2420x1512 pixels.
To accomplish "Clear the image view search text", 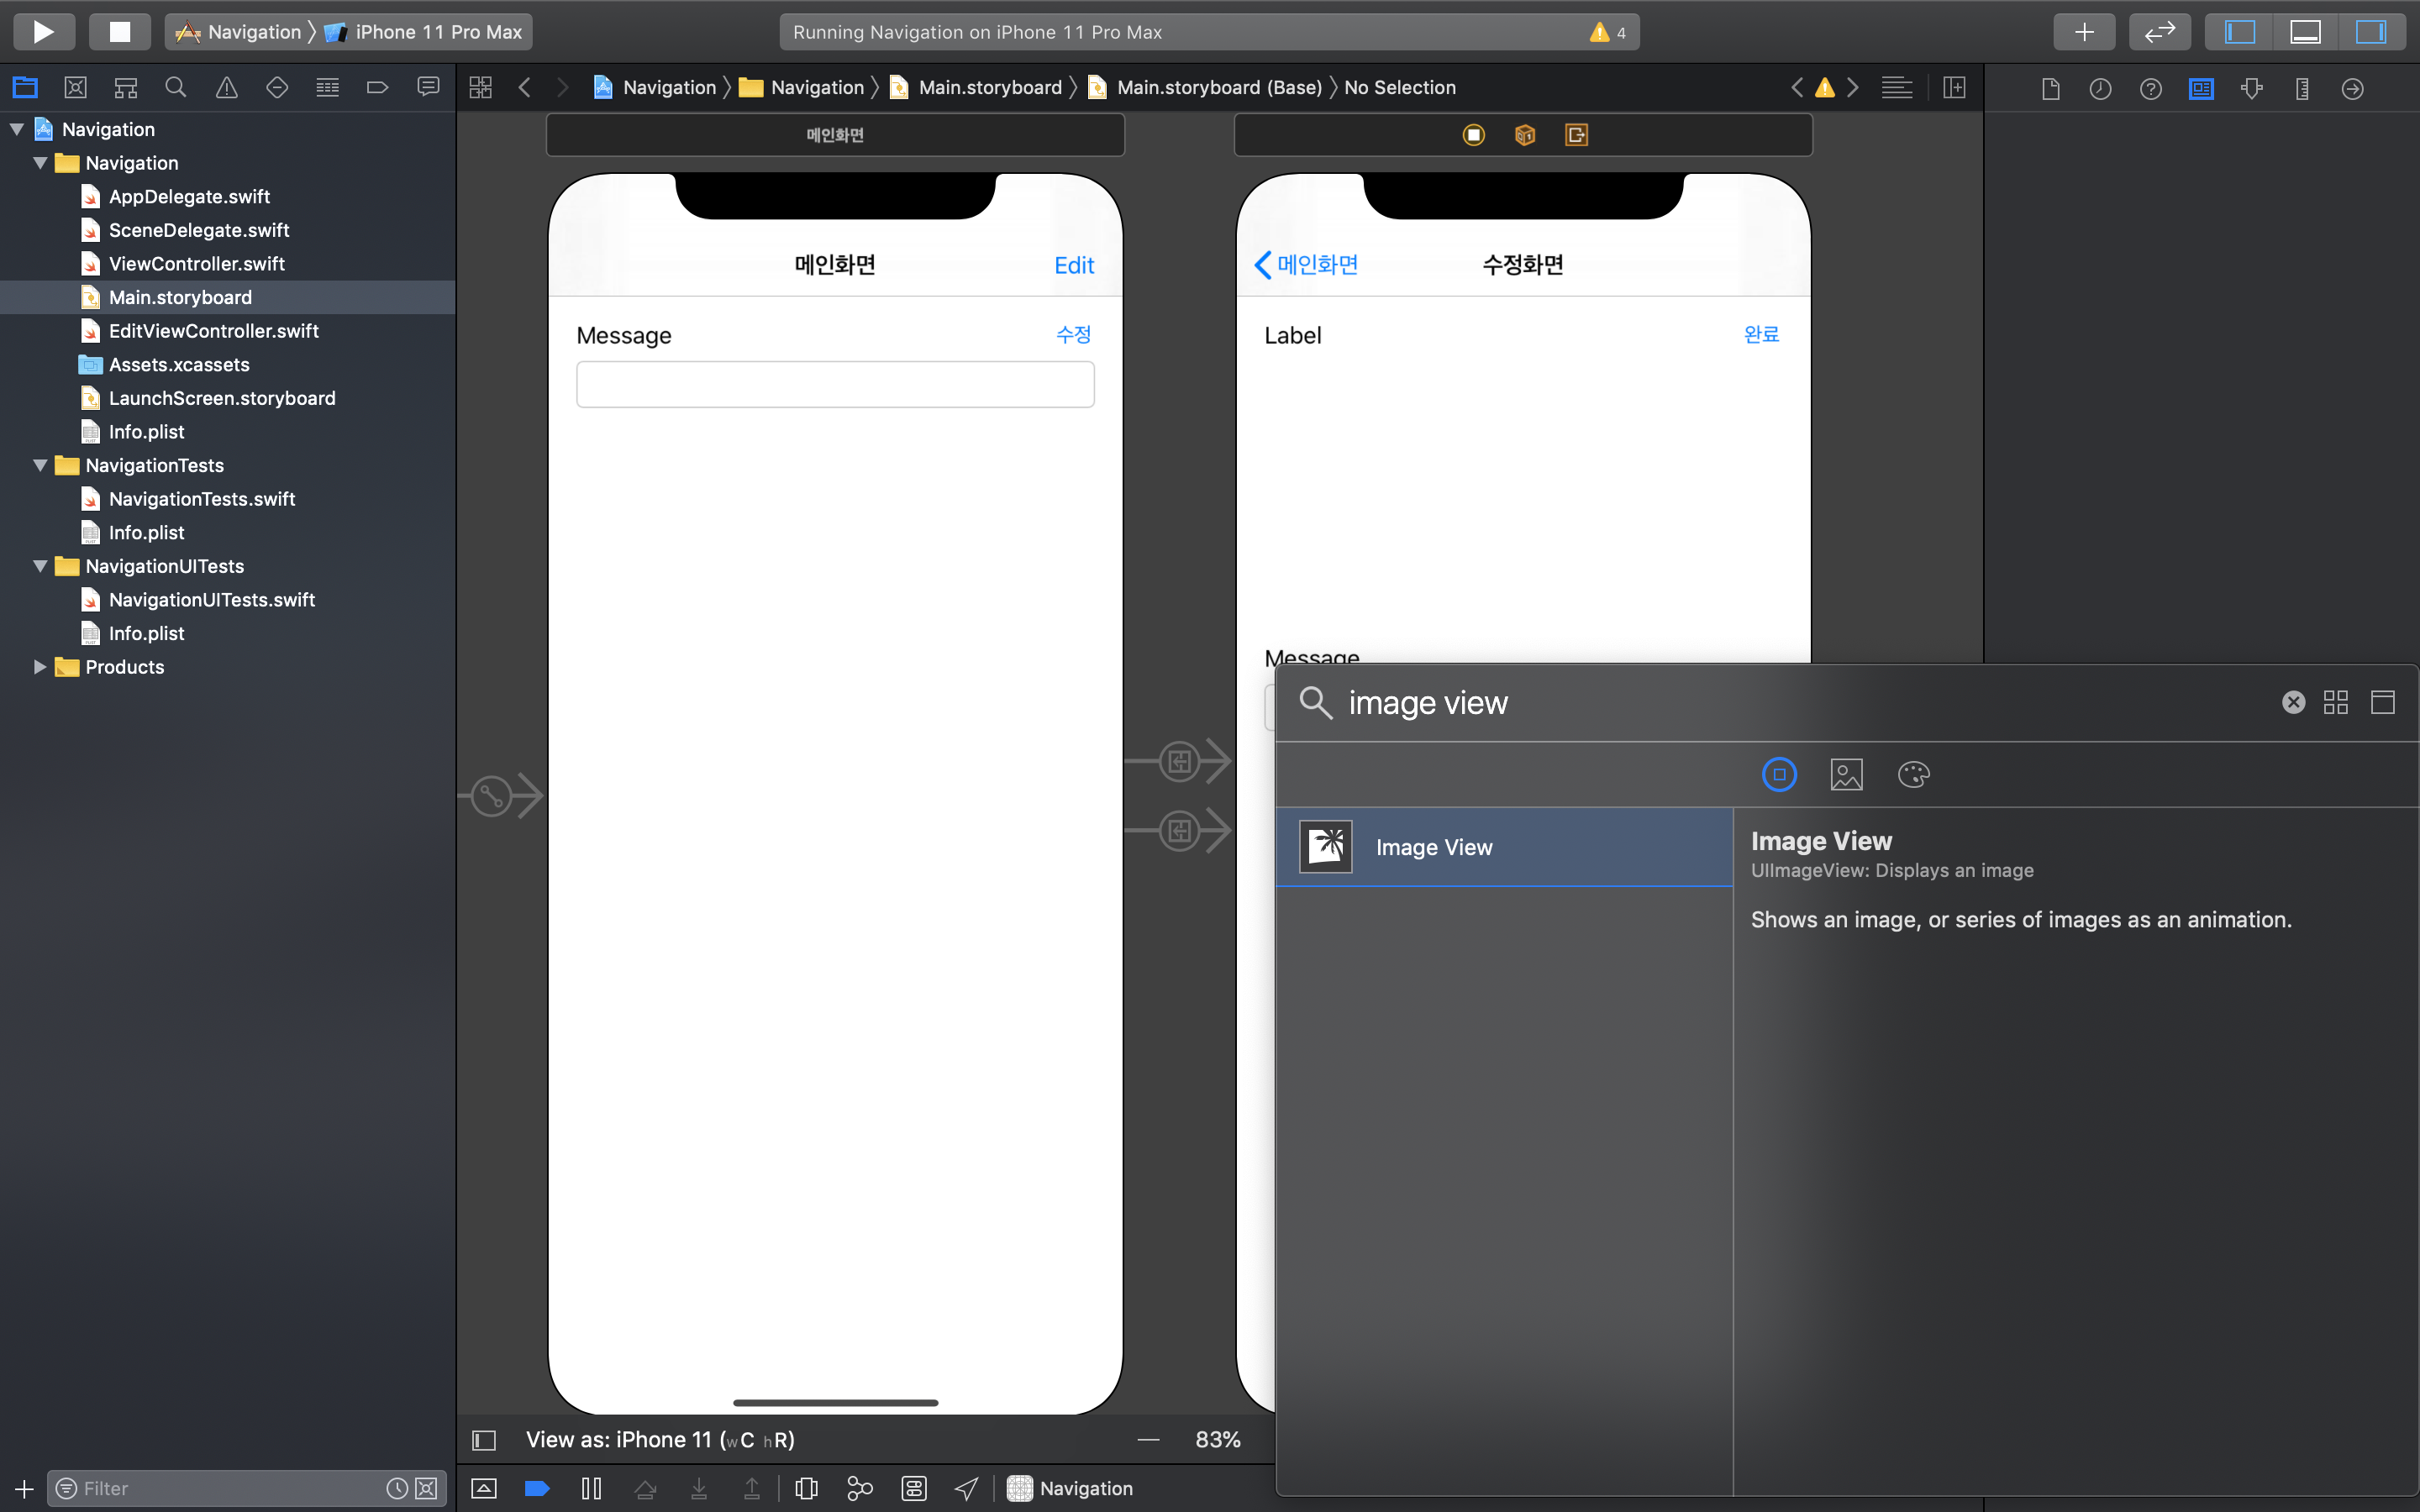I will point(2293,703).
